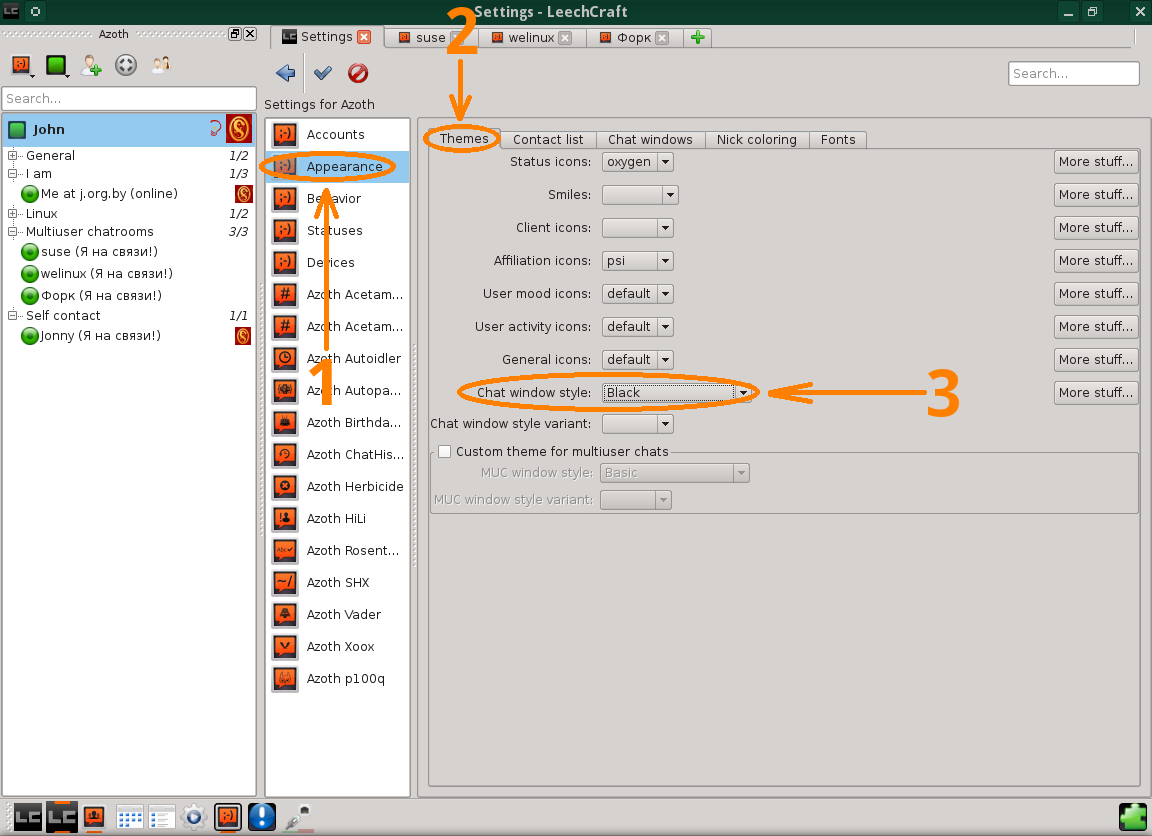
Task: Click More stuff for General icons
Action: 1095,360
